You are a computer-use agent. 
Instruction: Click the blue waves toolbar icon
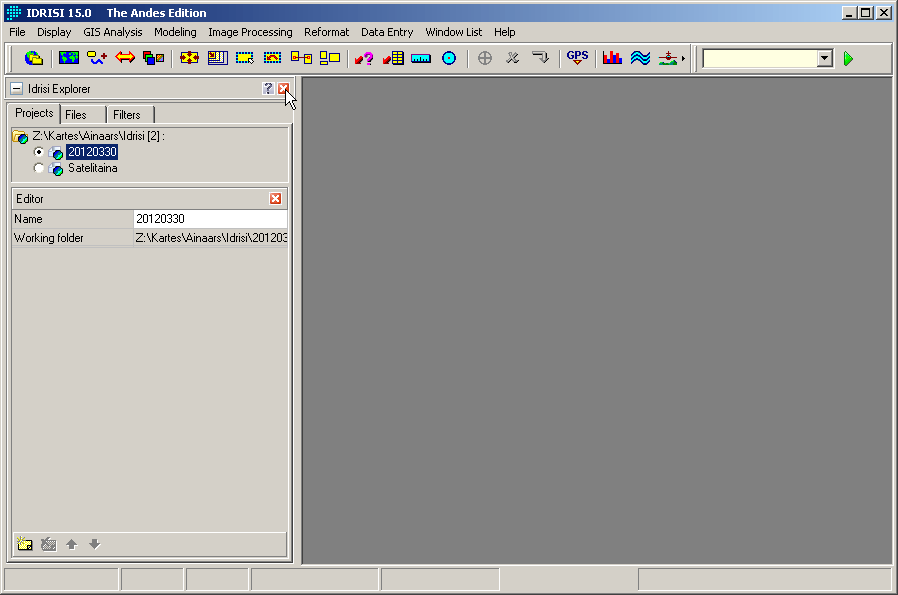coord(640,58)
